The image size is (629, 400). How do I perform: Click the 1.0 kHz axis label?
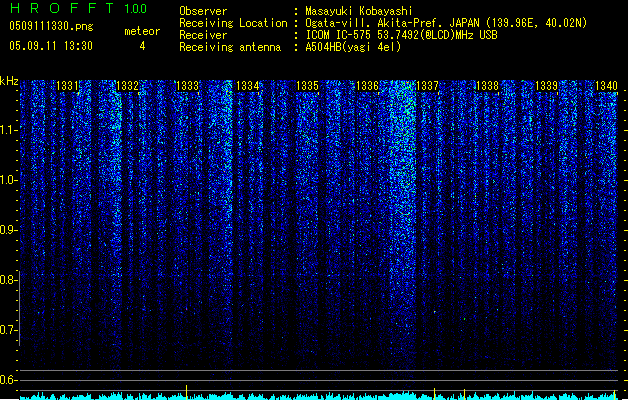(9, 180)
